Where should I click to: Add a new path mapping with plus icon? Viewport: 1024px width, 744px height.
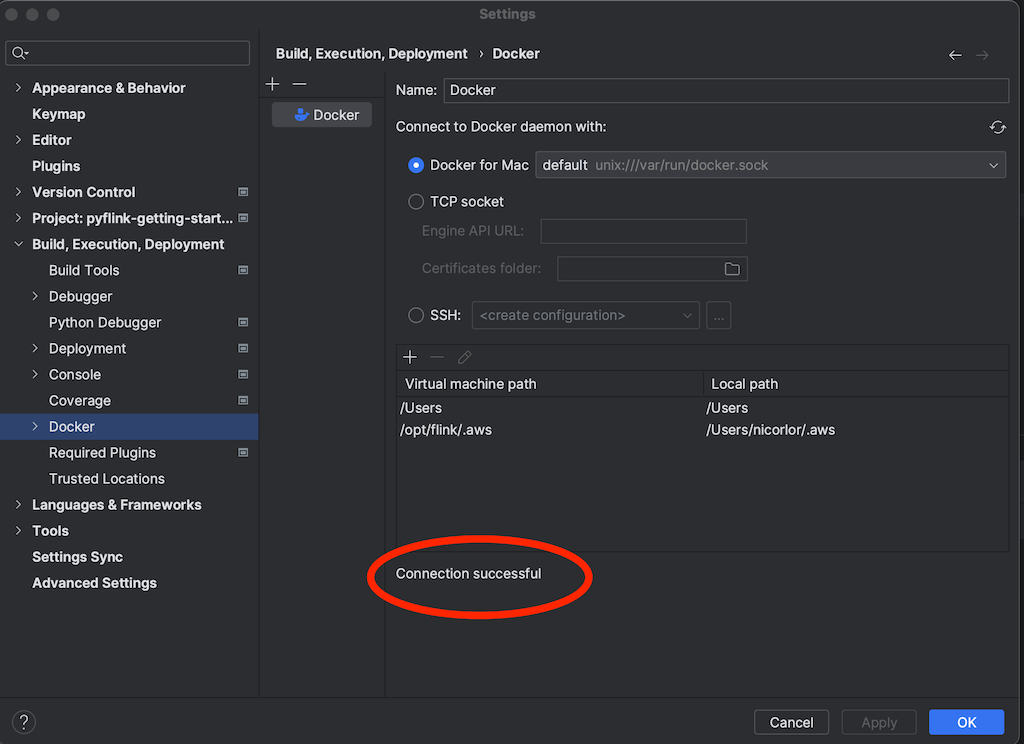tap(409, 357)
